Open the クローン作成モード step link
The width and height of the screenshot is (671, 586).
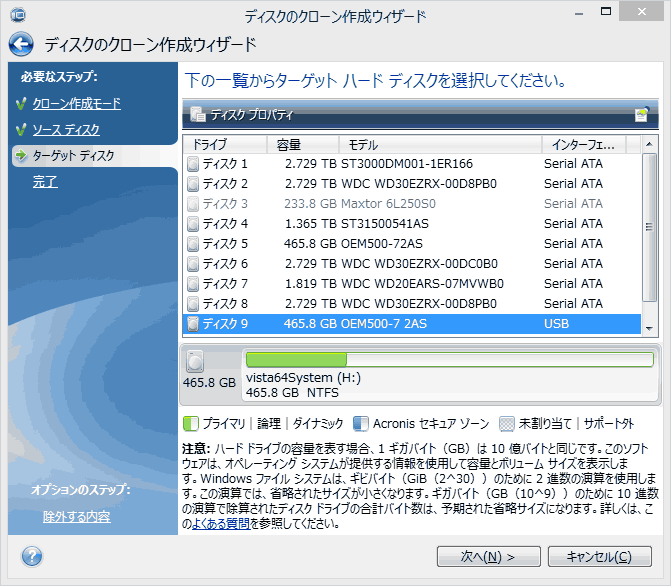pos(77,104)
